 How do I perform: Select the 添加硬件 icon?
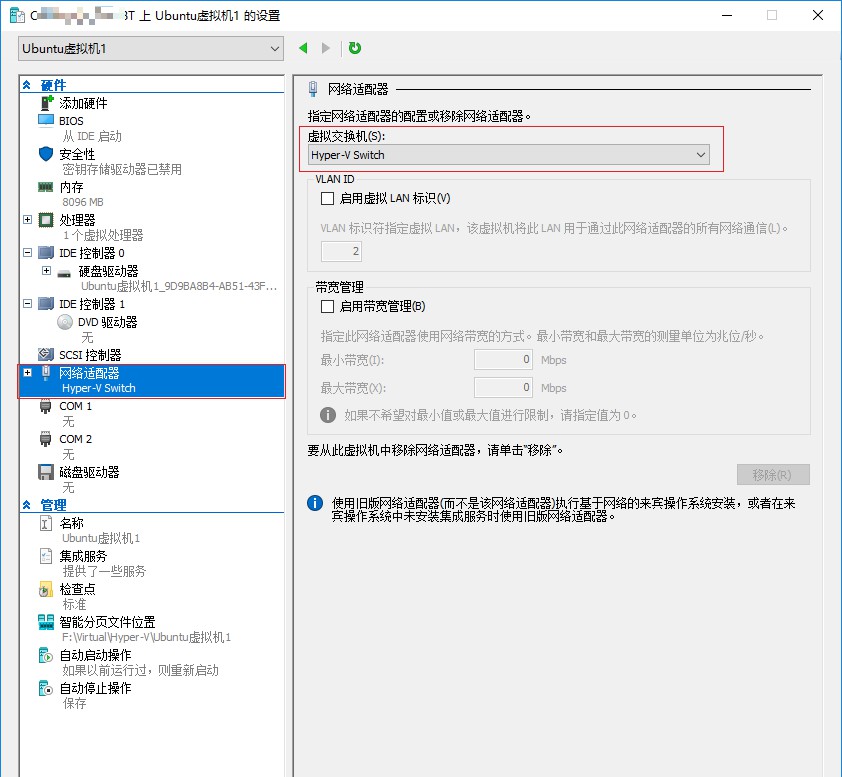[47, 103]
